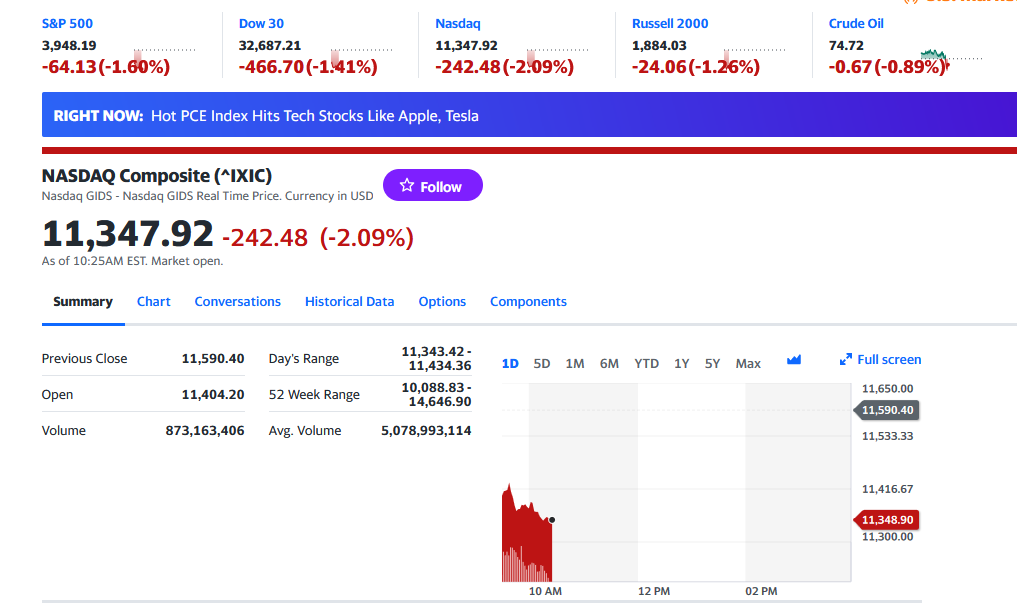Switch to the Chart tab
This screenshot has height=607, width=1017.
click(154, 302)
